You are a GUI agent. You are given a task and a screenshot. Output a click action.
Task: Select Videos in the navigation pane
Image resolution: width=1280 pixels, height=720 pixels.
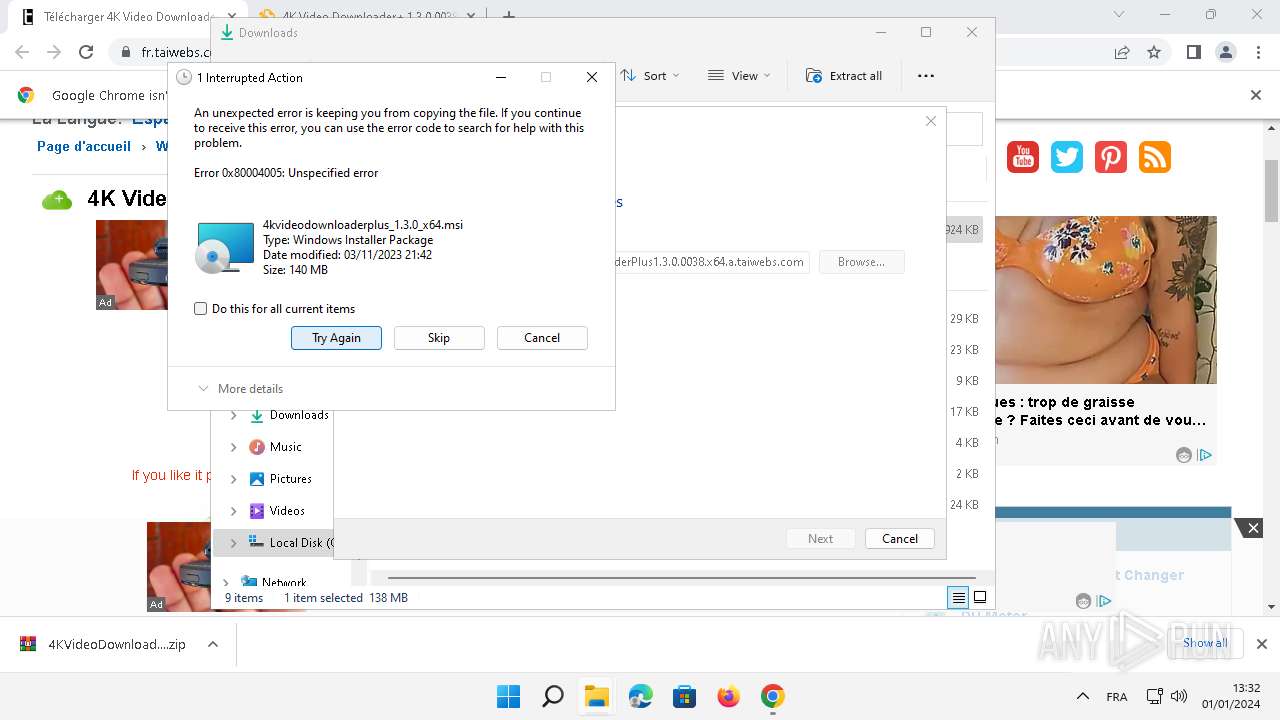(287, 511)
